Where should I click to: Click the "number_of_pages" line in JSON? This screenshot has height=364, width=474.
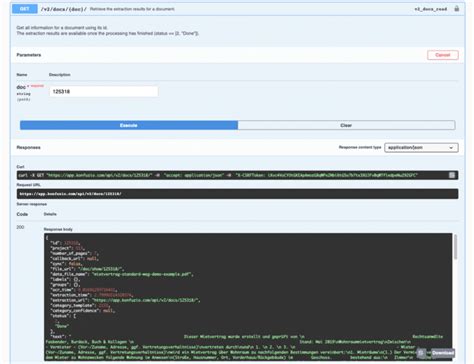(x=75, y=253)
